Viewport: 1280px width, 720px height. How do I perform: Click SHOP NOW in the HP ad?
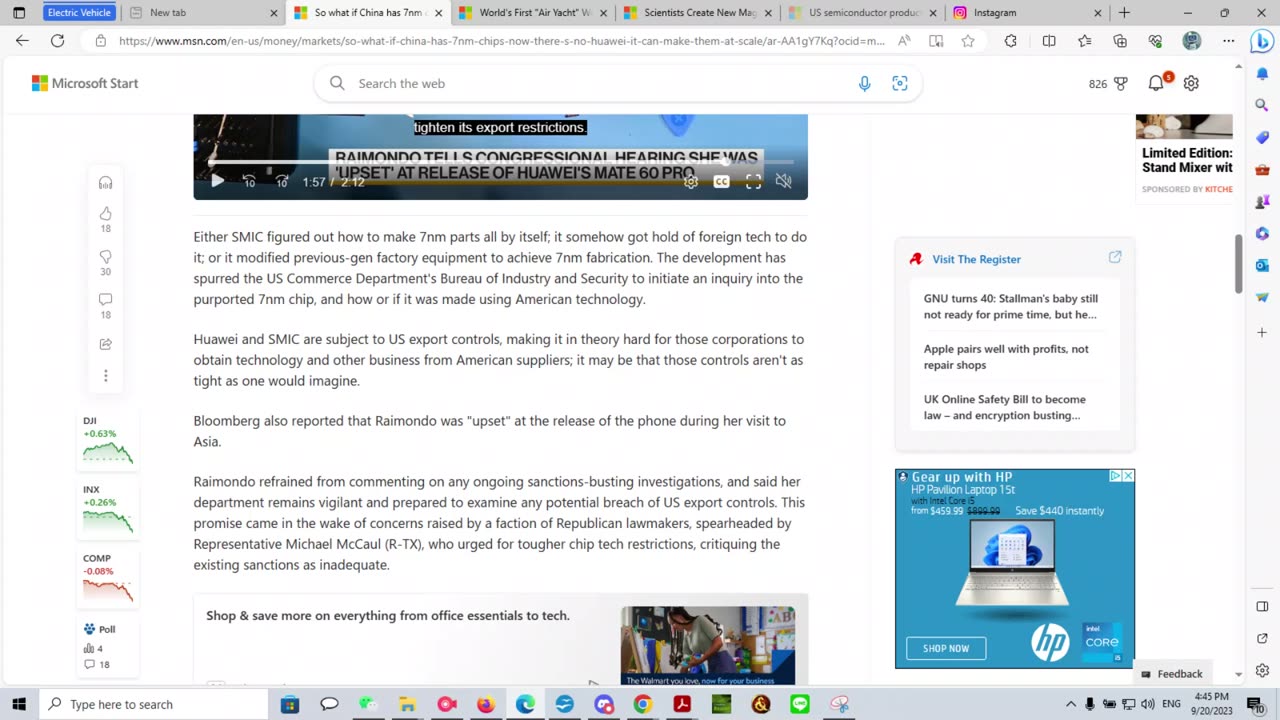coord(946,648)
